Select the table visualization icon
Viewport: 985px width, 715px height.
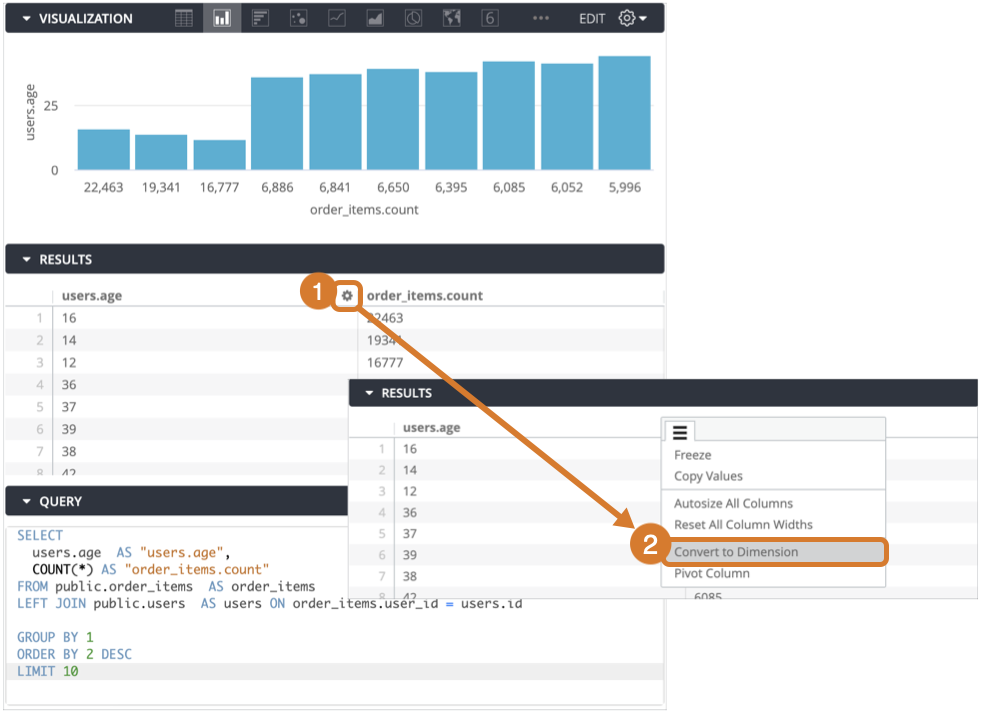pos(184,18)
